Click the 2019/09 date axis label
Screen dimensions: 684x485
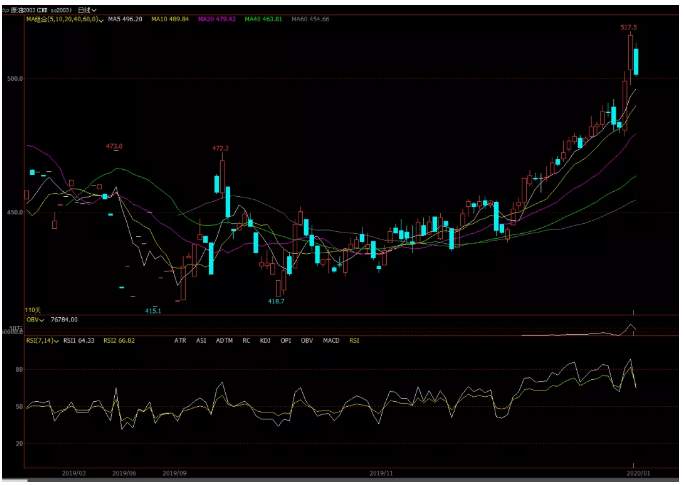(x=174, y=473)
